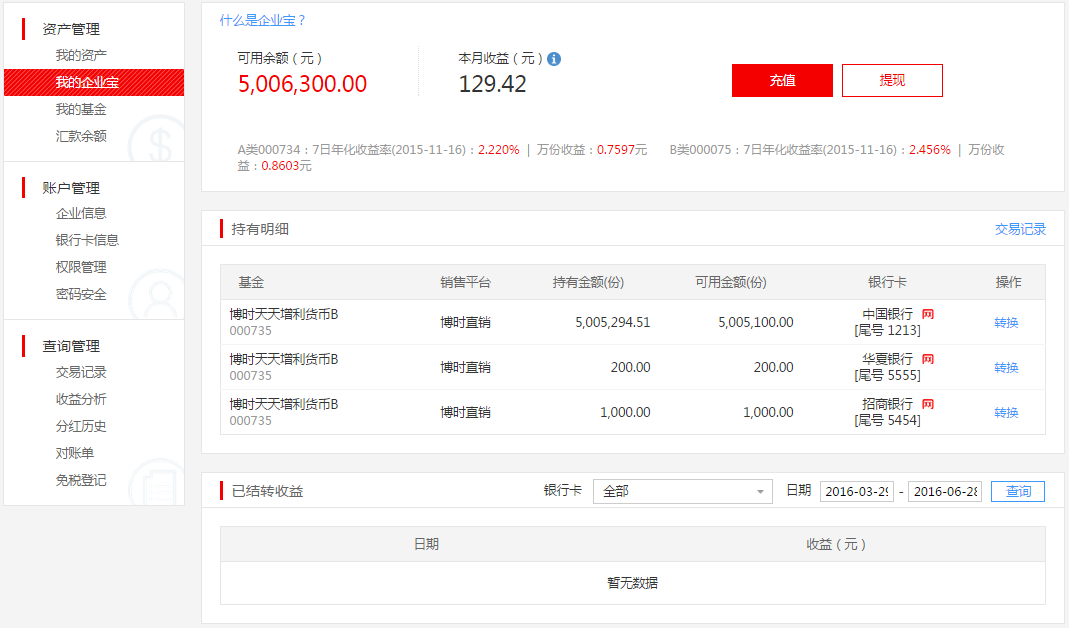The image size is (1069, 628).
Task: Click the 尾号 5454 card number text
Action: tap(887, 421)
